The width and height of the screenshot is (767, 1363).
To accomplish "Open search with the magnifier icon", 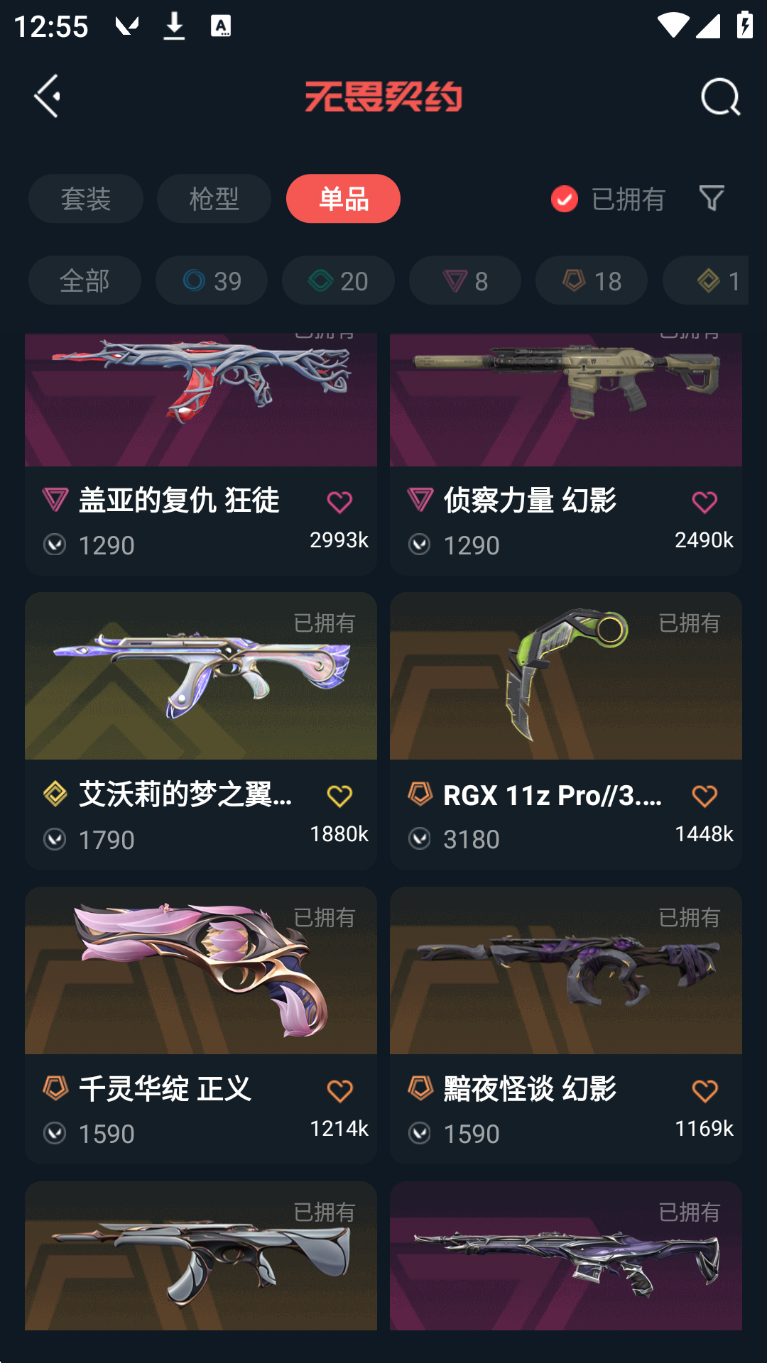I will tap(720, 97).
